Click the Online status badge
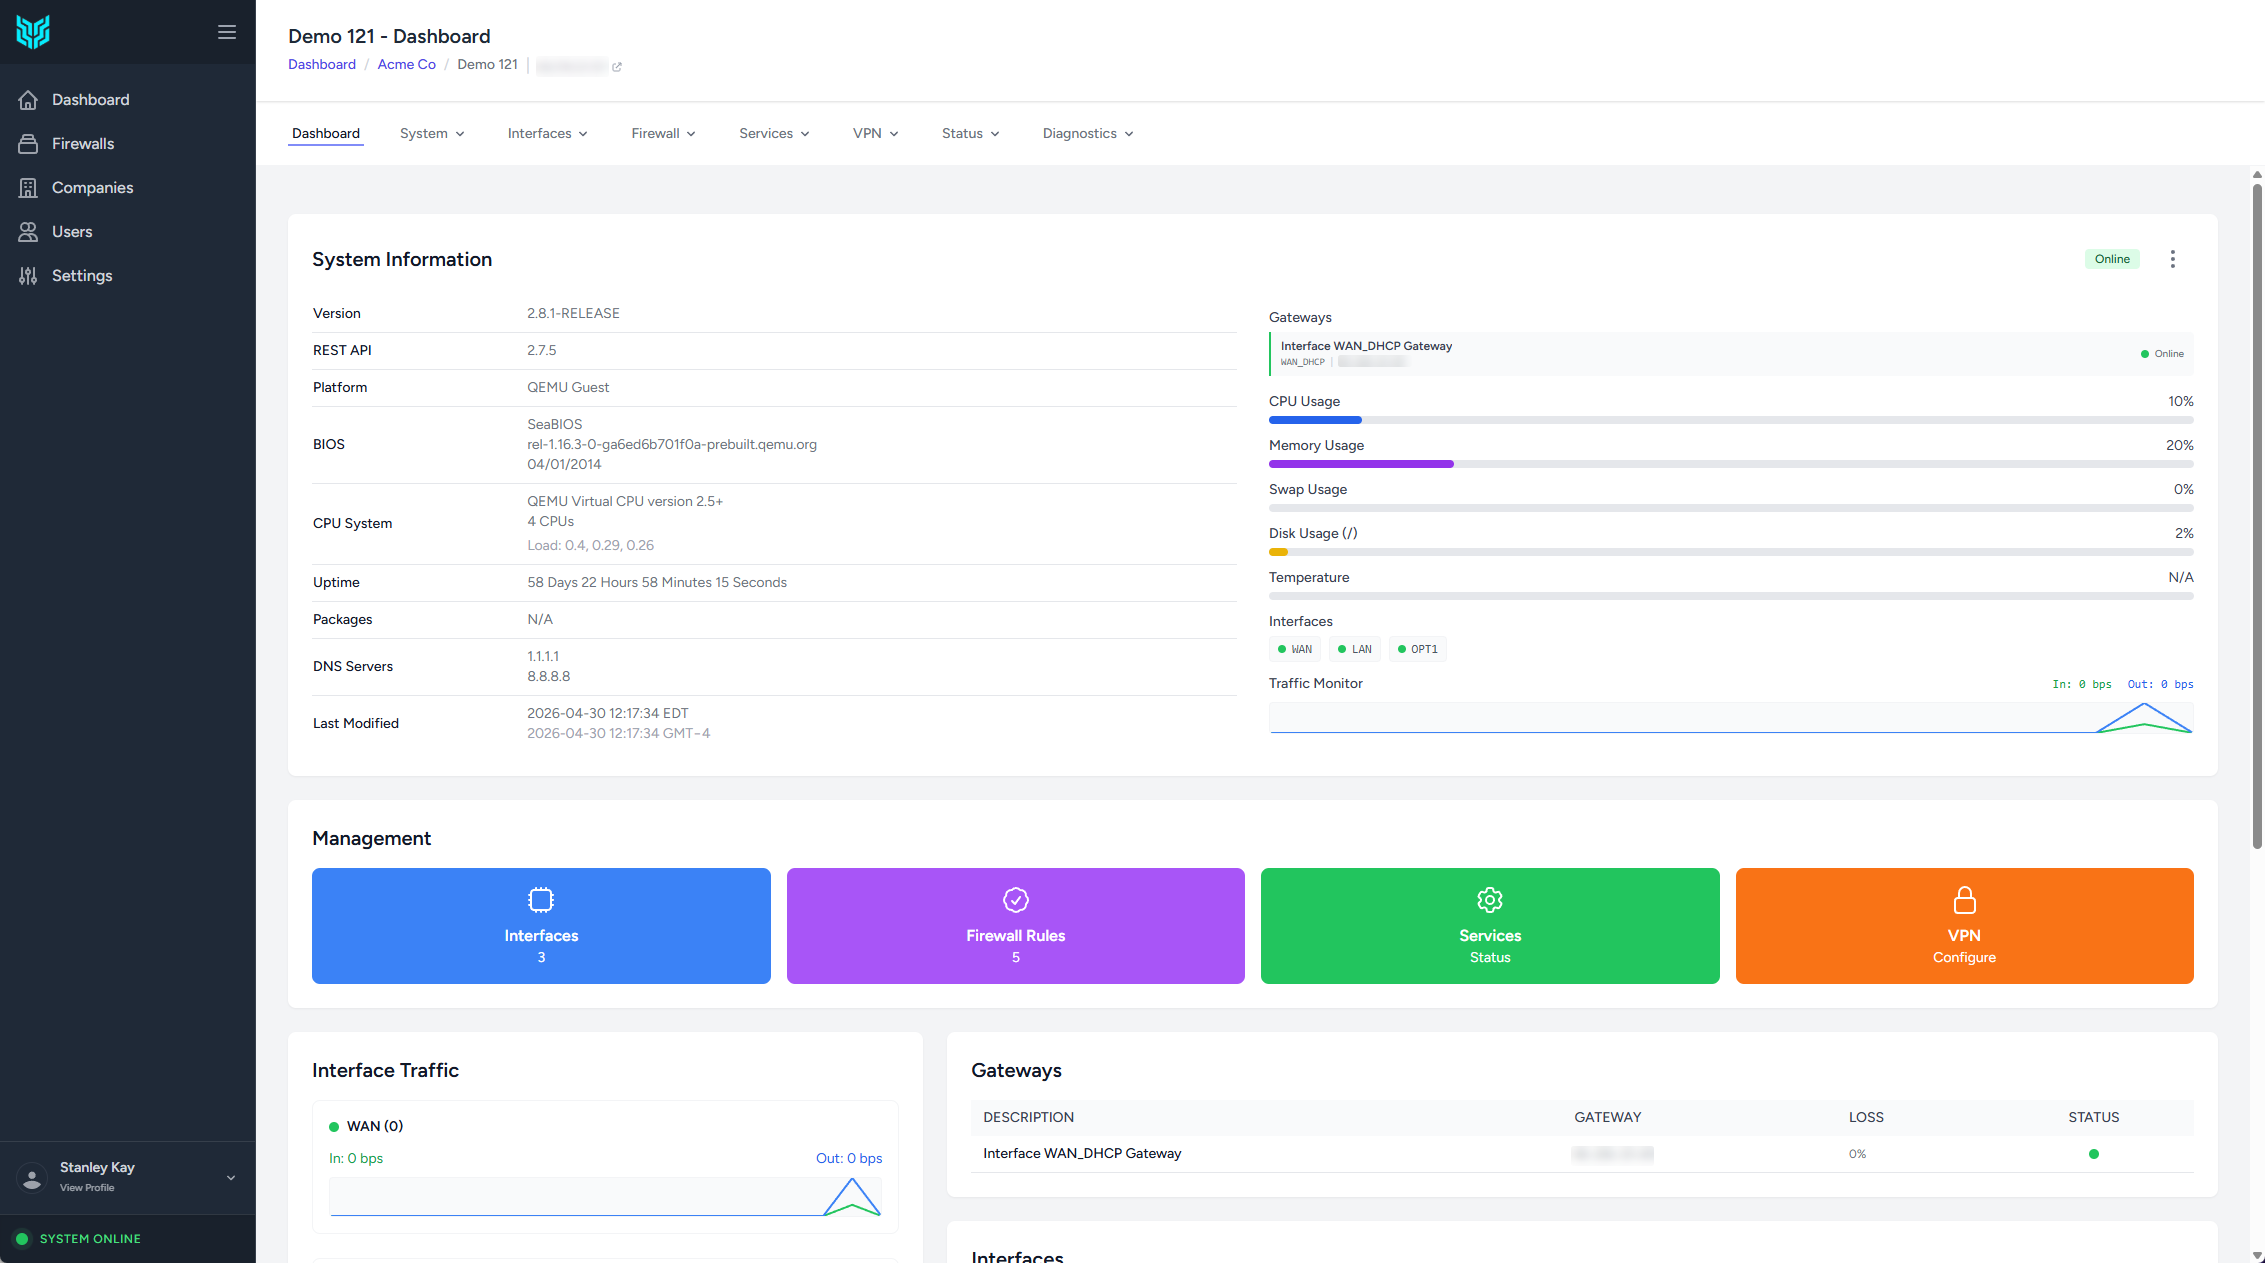Screen dimensions: 2265x1263 (2112, 259)
